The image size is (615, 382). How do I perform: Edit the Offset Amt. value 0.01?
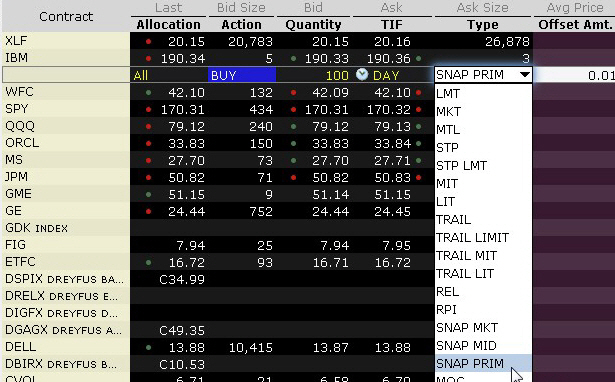coord(574,75)
